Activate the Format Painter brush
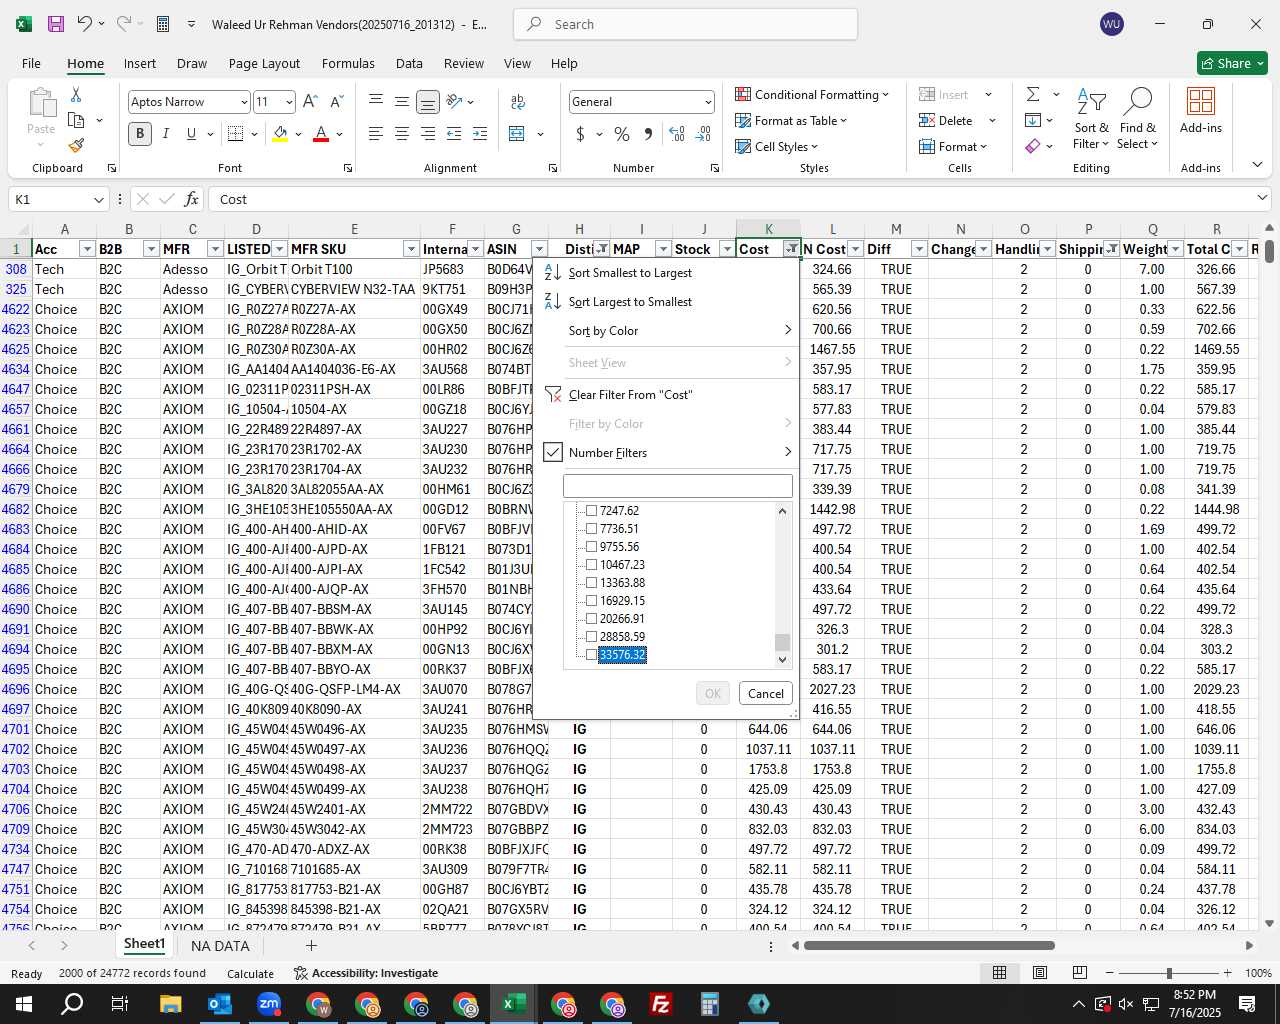This screenshot has height=1024, width=1280. [x=76, y=145]
